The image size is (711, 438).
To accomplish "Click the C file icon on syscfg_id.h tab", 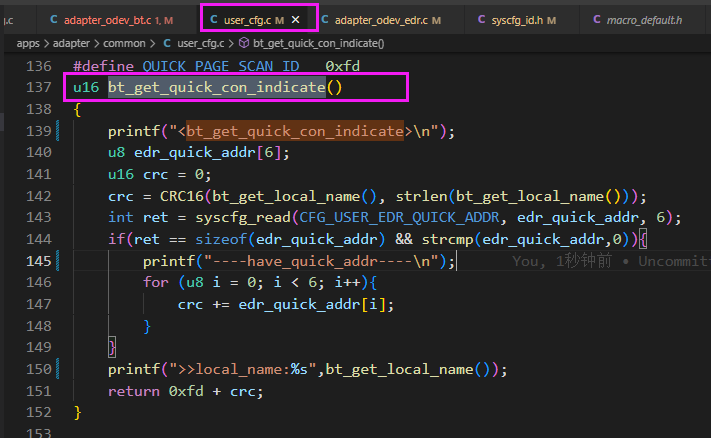I will (482, 19).
